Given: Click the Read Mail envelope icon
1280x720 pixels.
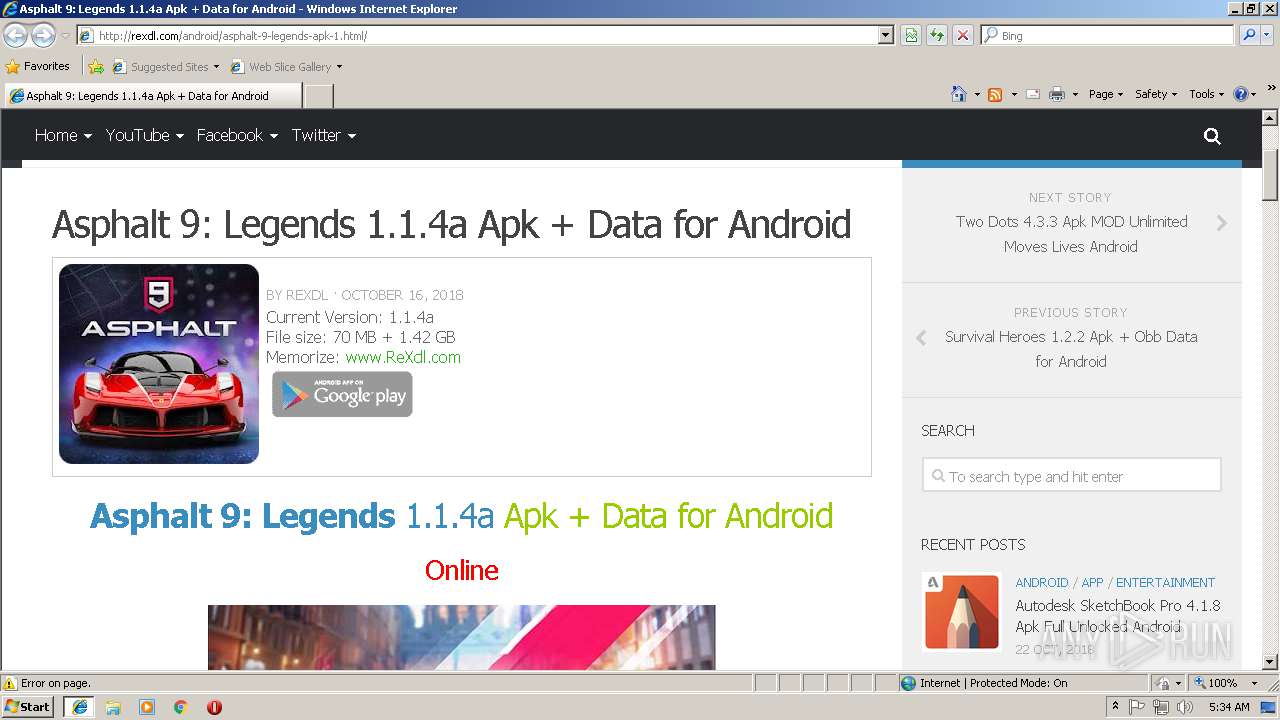Looking at the screenshot, I should (x=1033, y=94).
